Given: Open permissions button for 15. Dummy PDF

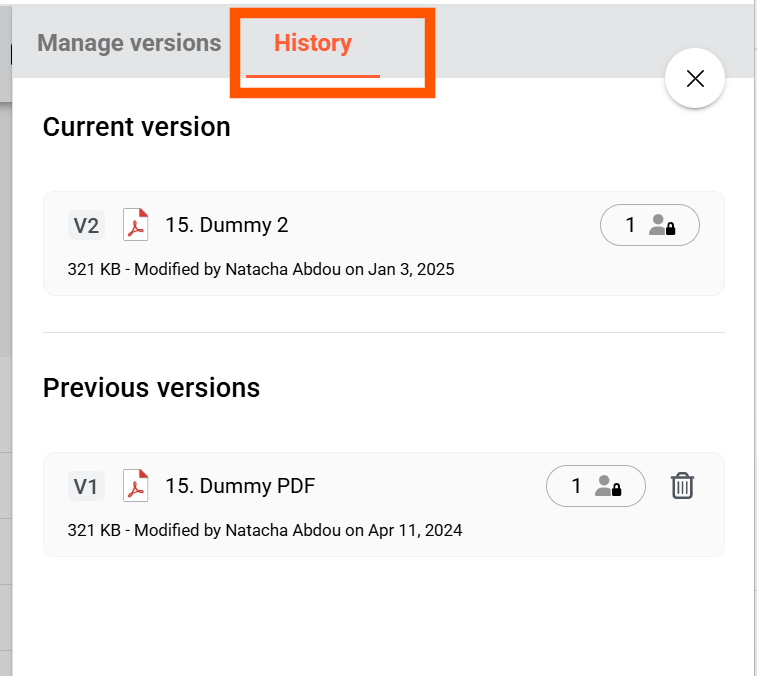Looking at the screenshot, I should point(595,487).
